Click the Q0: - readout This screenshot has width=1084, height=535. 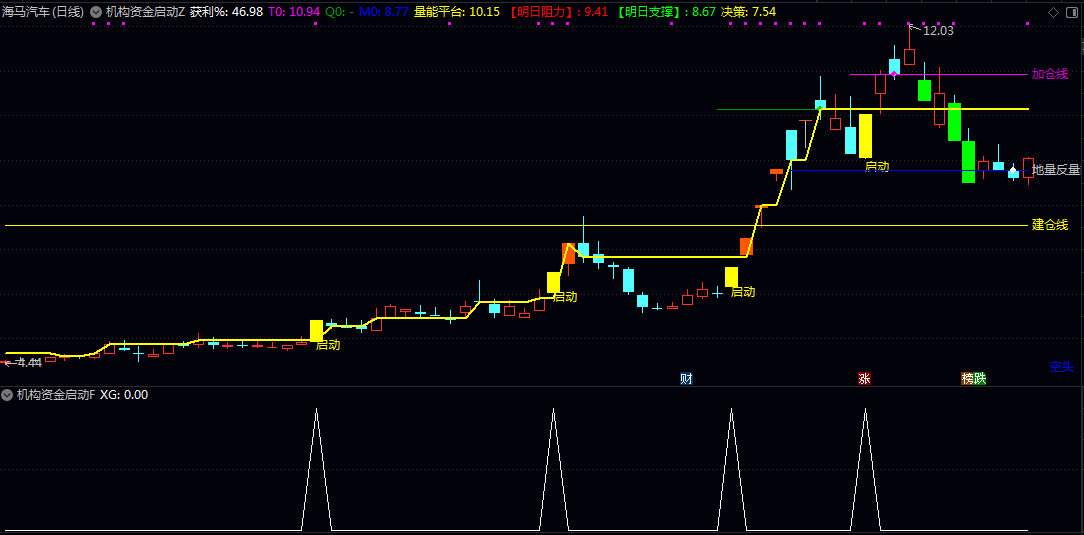[x=339, y=12]
